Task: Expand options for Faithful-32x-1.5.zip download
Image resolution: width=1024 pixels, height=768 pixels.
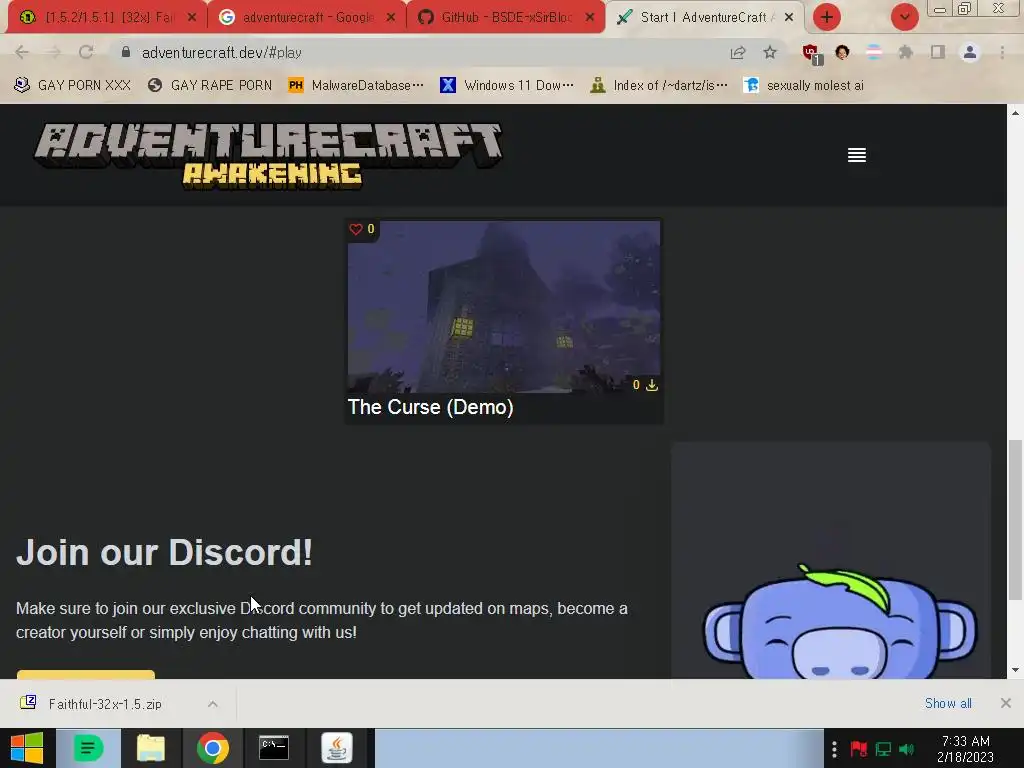Action: [213, 704]
